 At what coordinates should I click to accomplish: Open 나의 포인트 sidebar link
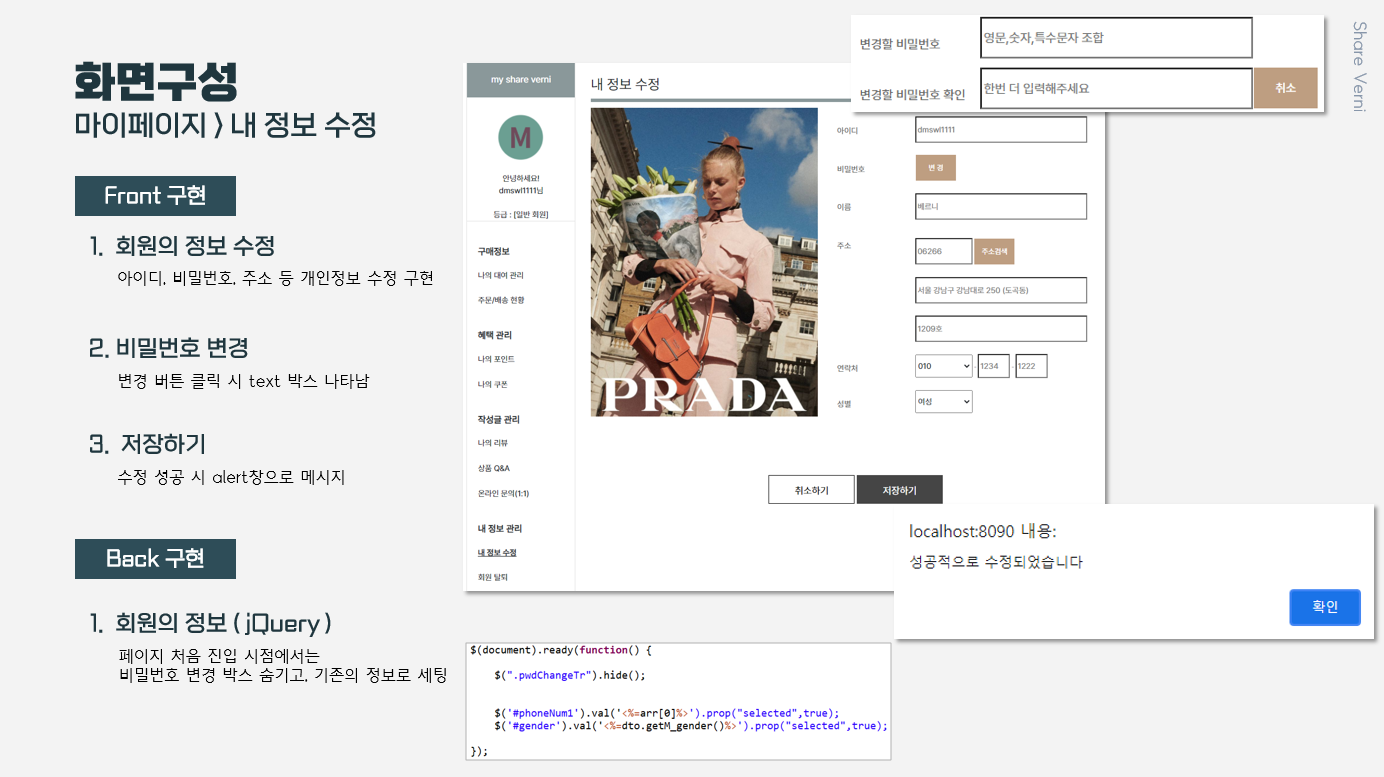496,359
